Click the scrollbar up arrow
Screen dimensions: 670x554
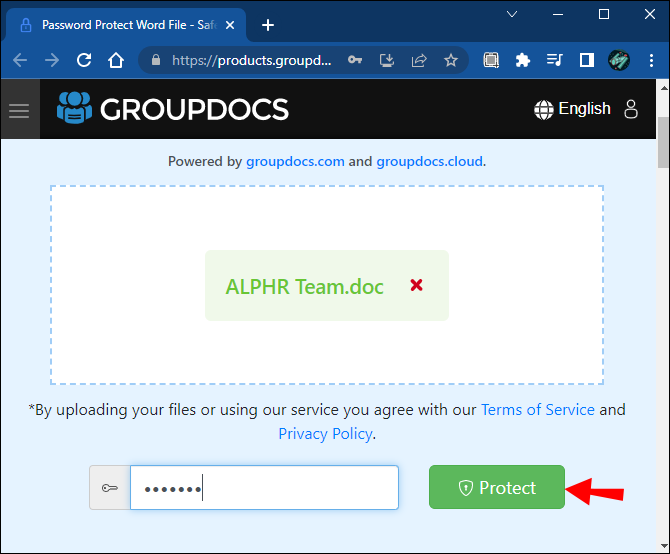point(664,88)
